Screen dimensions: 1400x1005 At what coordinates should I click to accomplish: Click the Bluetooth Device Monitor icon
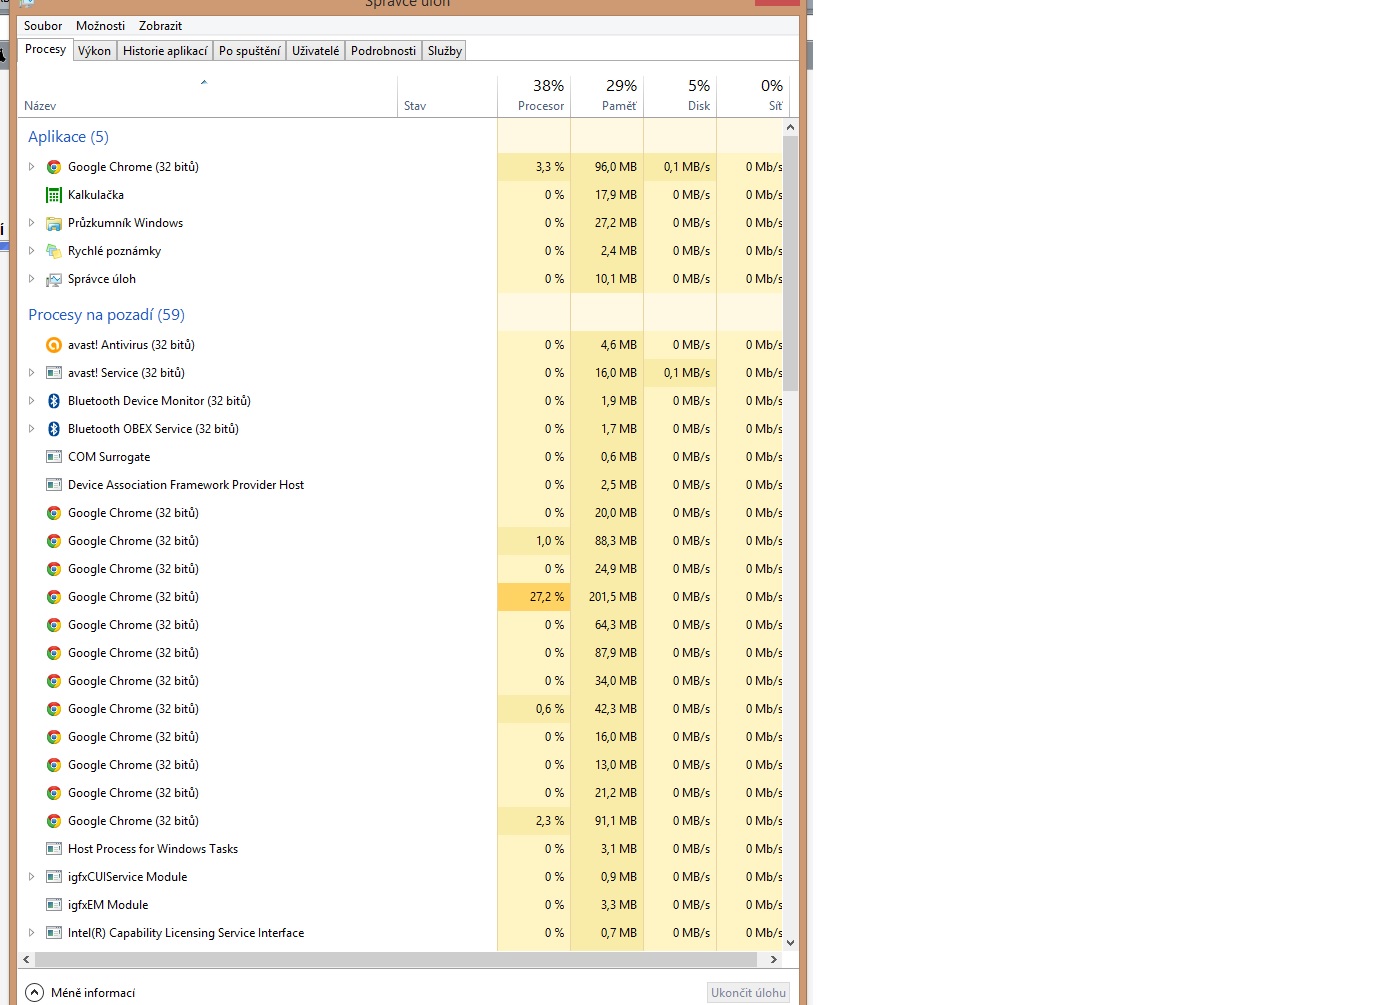[x=54, y=401]
